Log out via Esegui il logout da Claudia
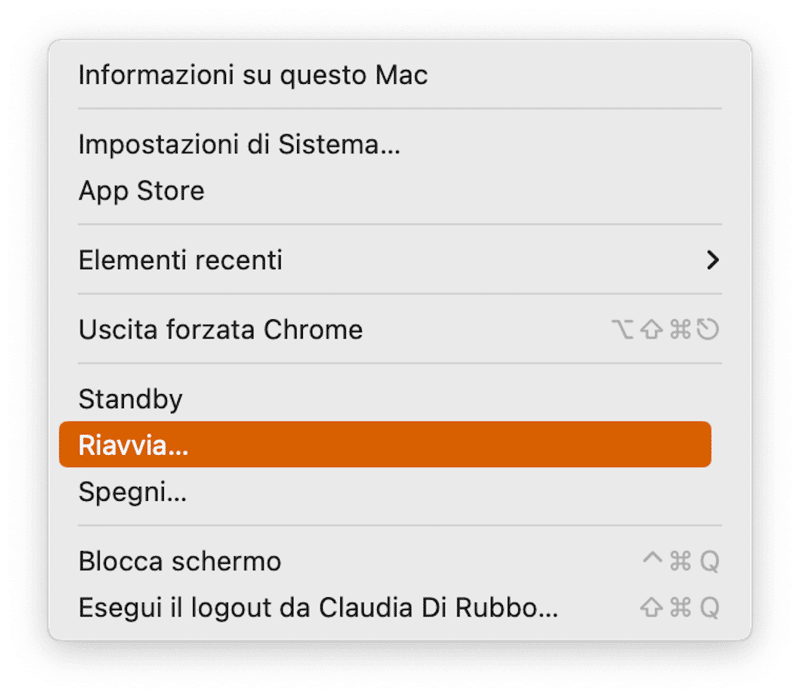 coord(318,607)
